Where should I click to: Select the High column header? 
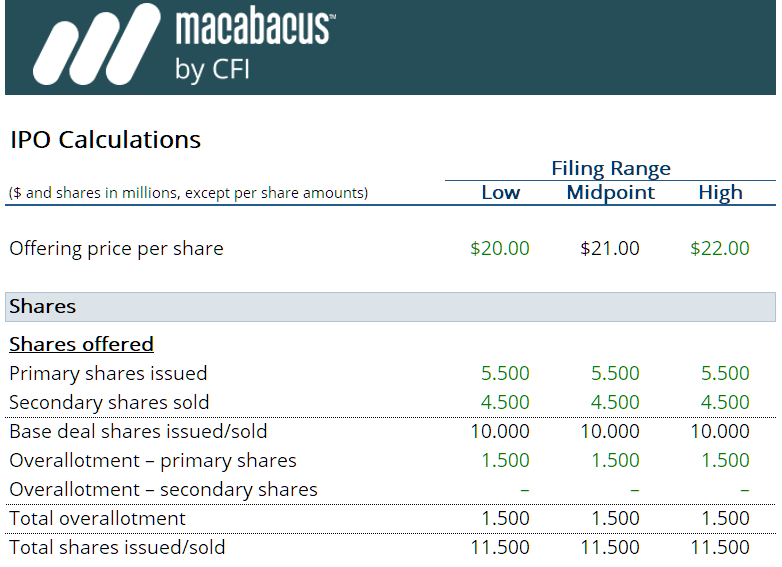(x=720, y=193)
